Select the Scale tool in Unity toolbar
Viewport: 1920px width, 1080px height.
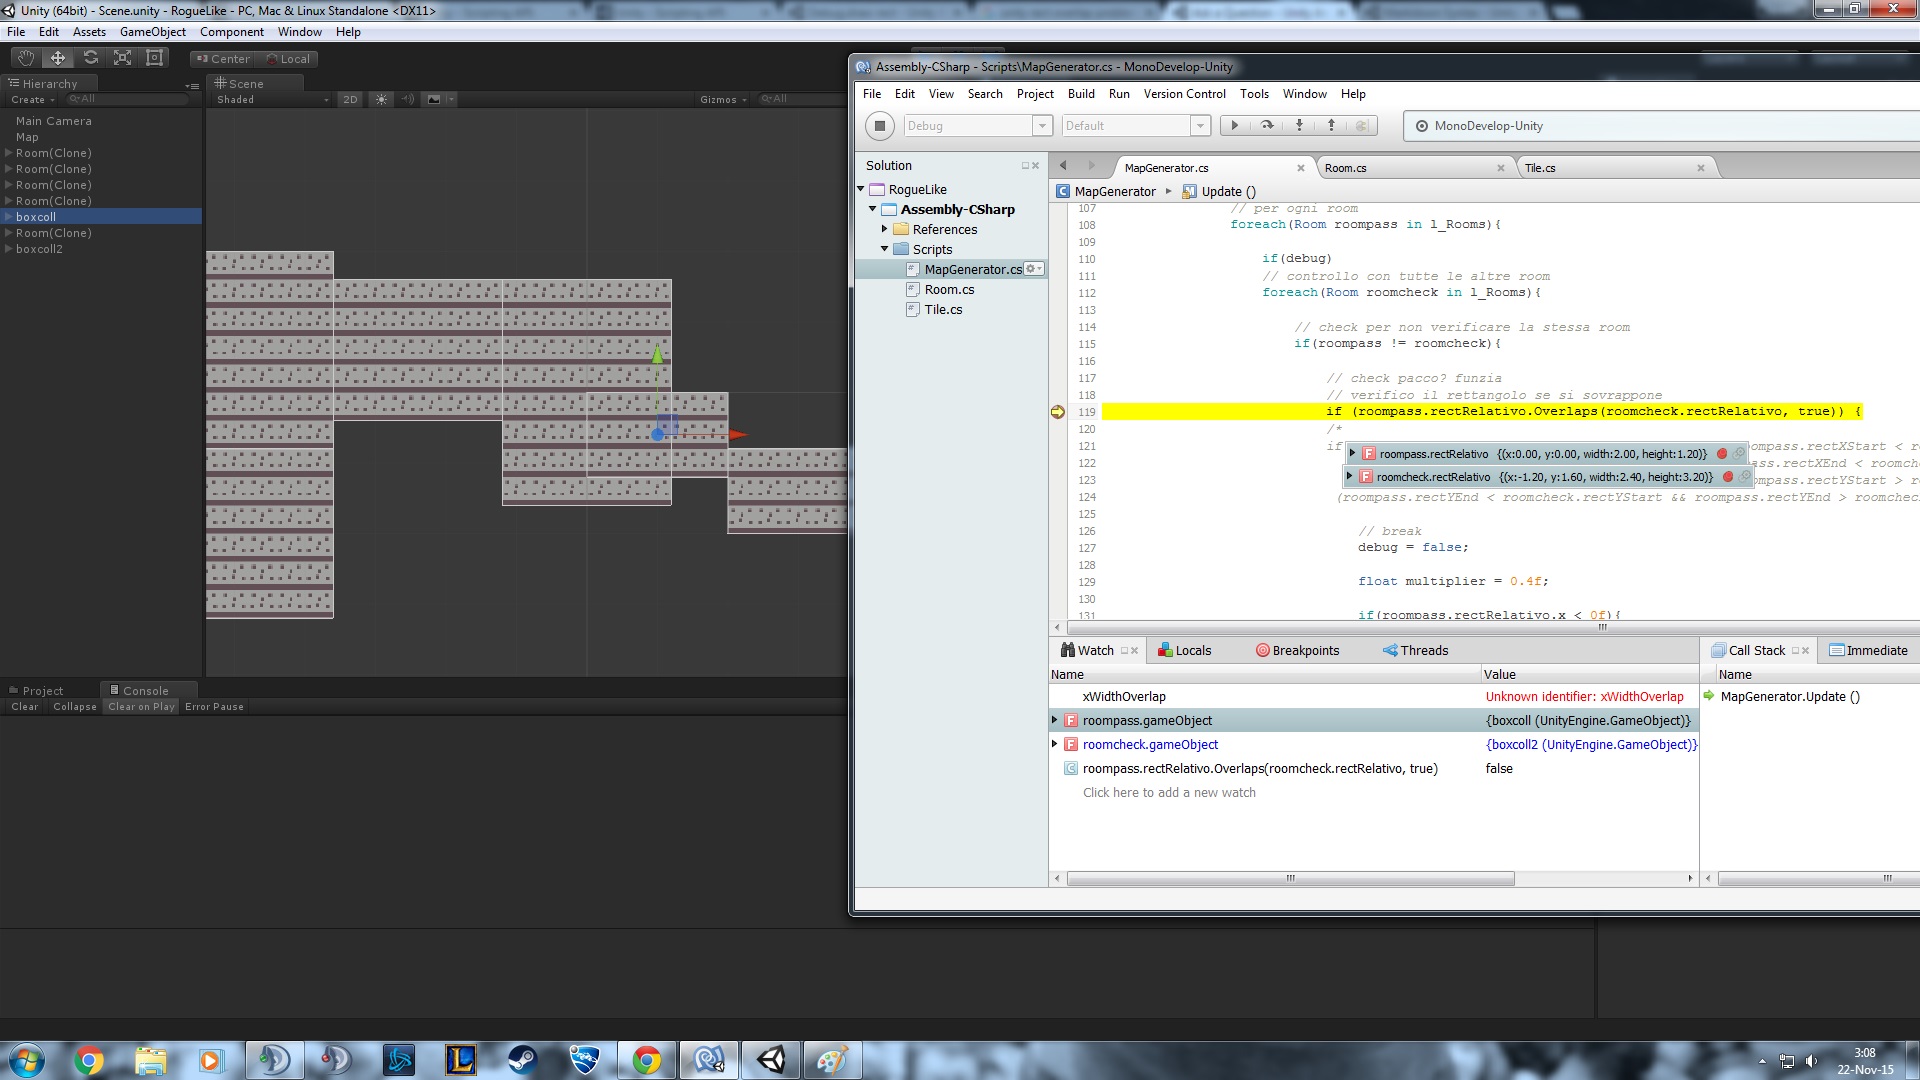click(122, 58)
